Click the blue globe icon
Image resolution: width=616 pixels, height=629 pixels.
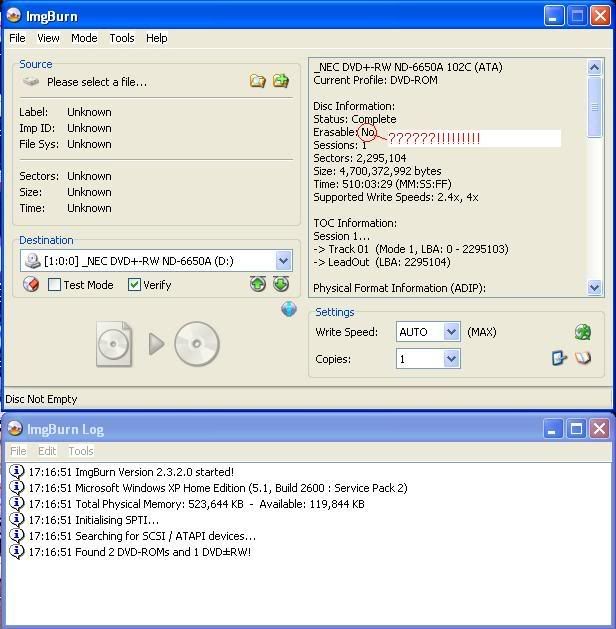click(289, 309)
